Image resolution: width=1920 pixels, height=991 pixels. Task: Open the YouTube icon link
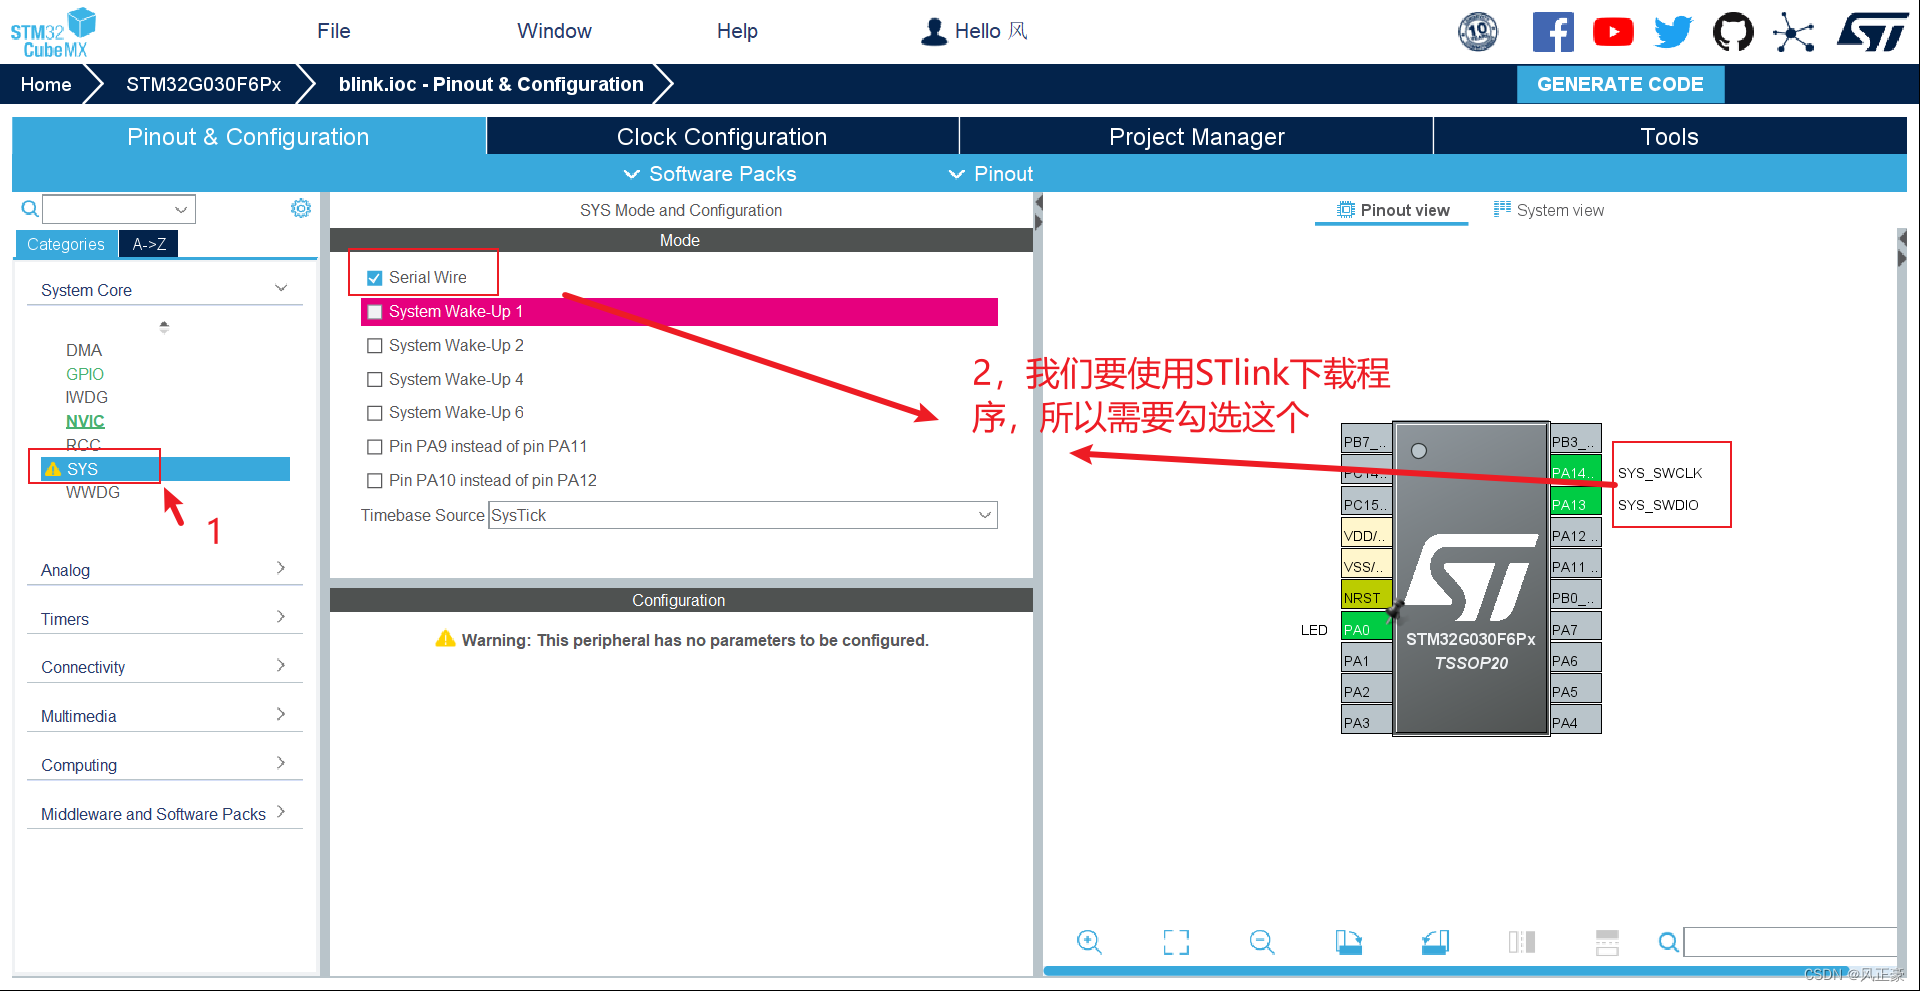[1613, 32]
